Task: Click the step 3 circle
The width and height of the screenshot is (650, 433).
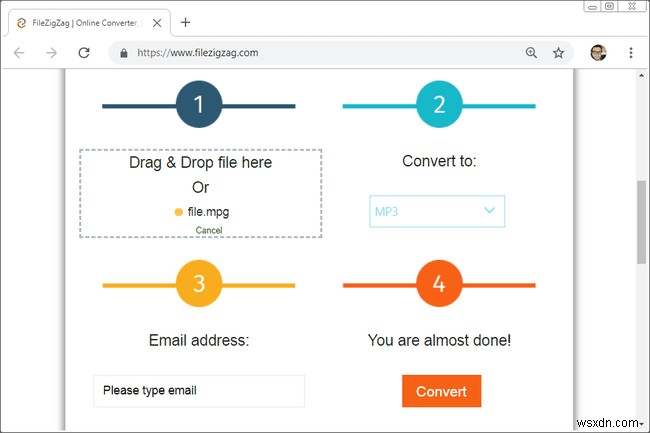Action: tap(199, 283)
